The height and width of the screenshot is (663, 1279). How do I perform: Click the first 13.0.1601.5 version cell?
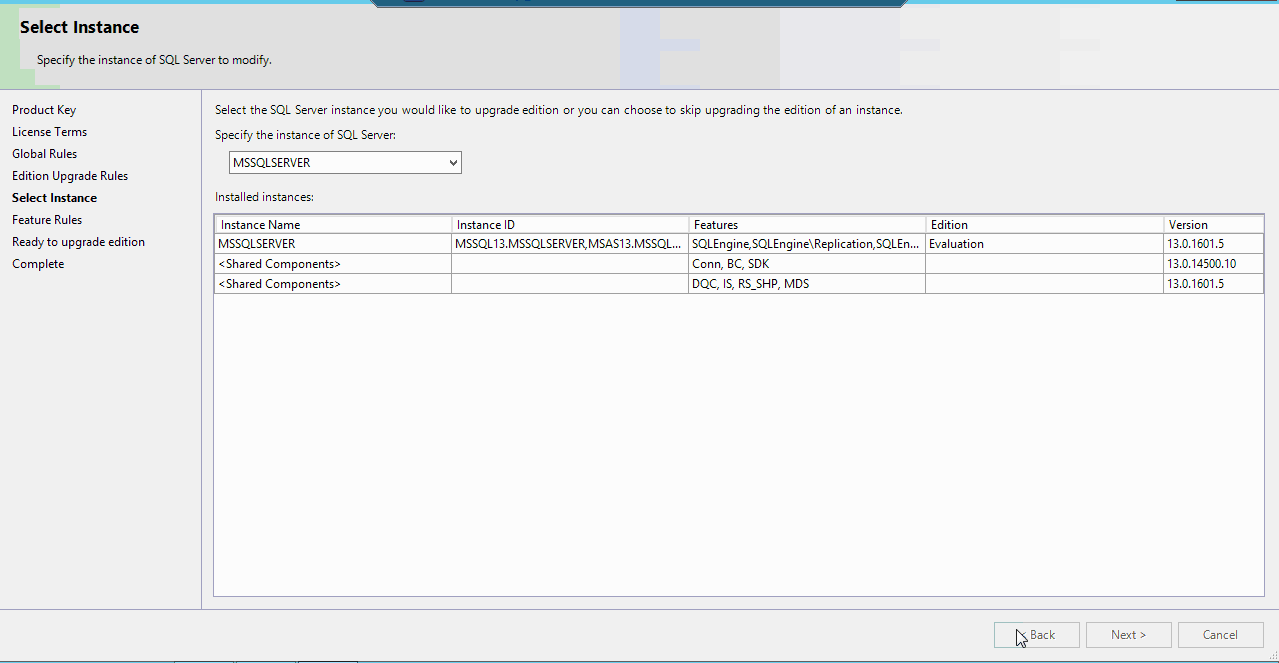coord(1214,244)
